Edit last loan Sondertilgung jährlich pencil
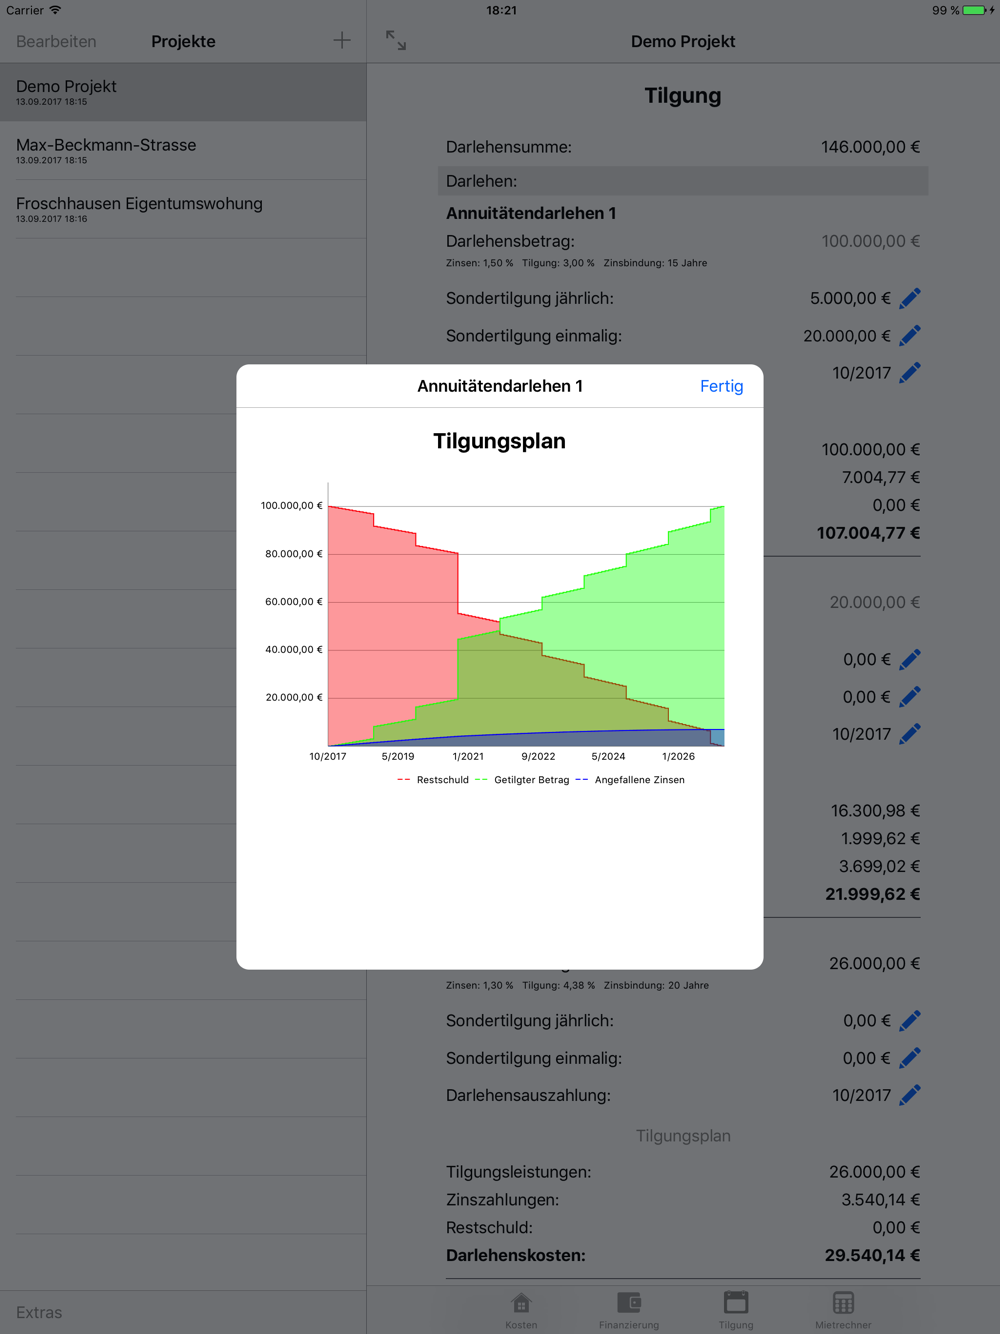Screen dimensions: 1000x1334 (910, 1021)
